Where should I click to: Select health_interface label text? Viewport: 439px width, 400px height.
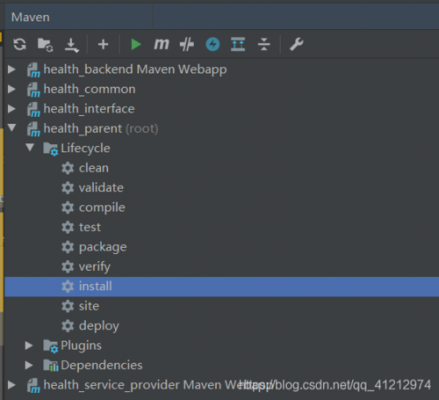89,109
